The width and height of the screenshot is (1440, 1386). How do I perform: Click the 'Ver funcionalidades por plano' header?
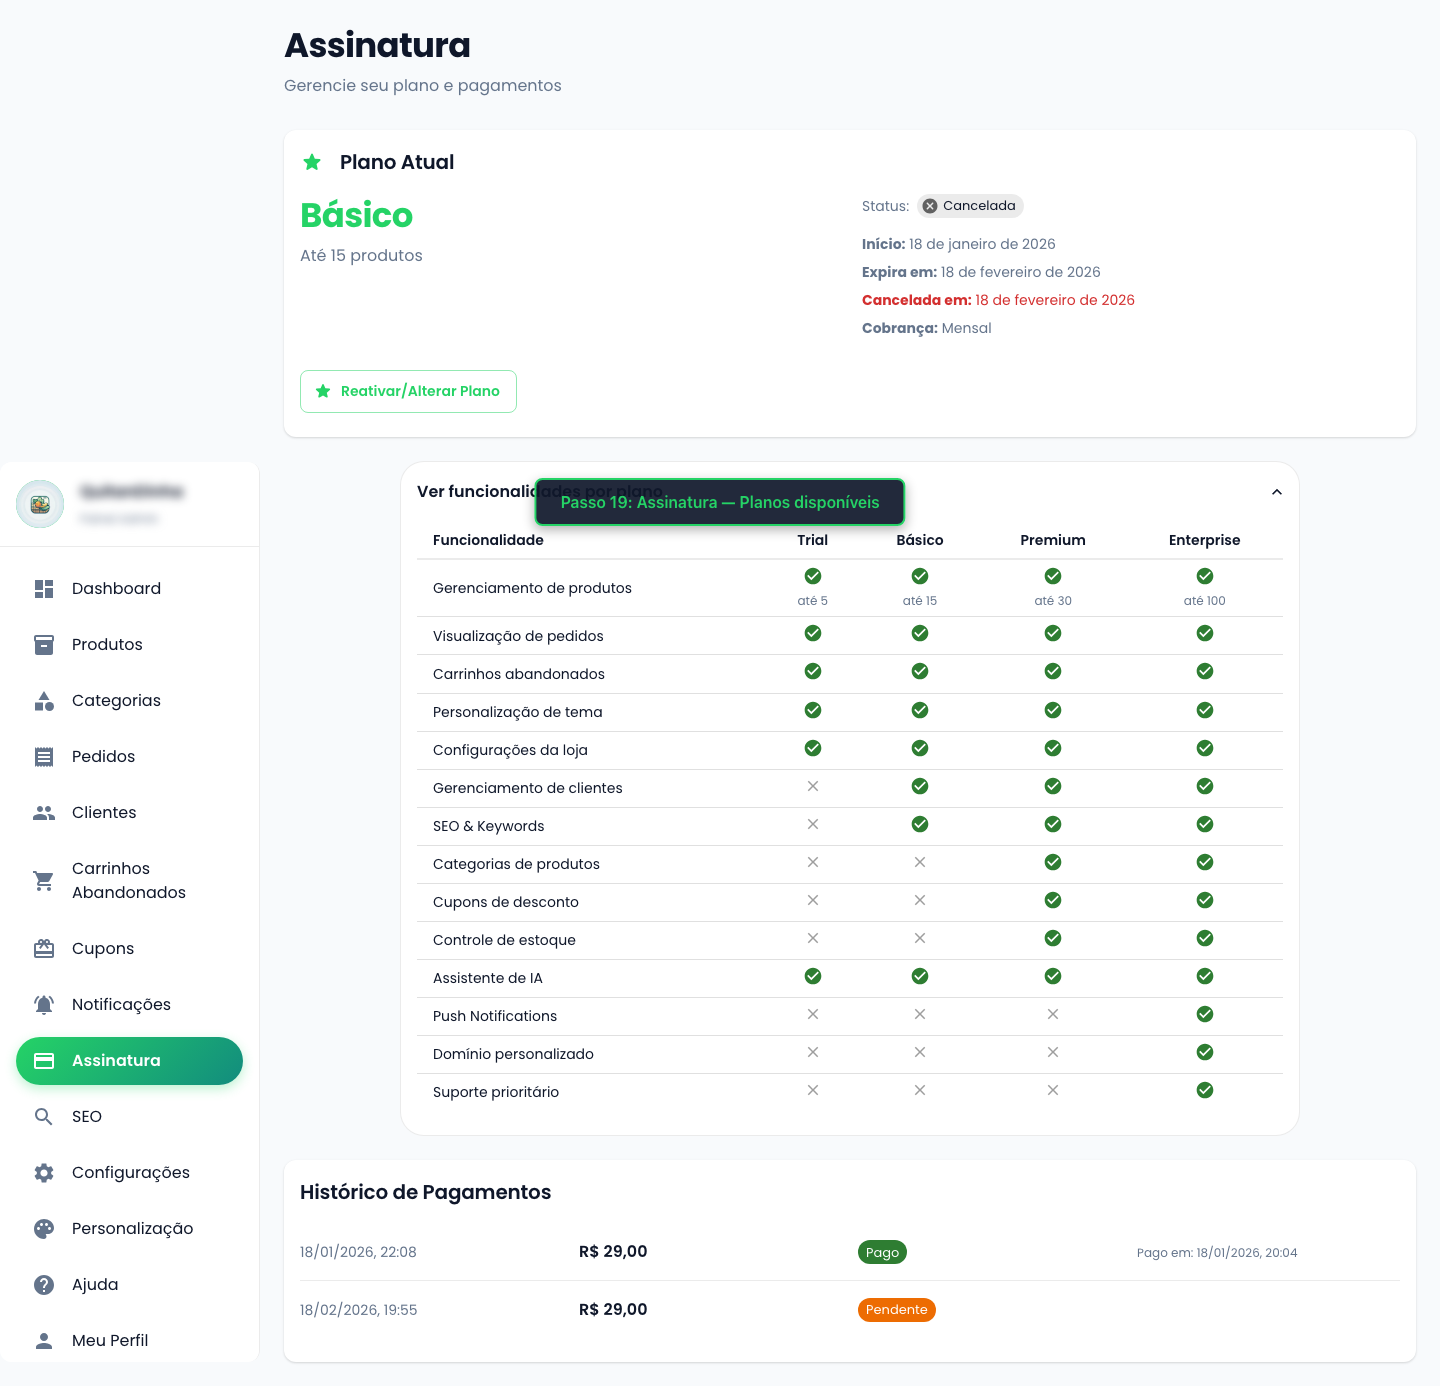click(x=474, y=492)
